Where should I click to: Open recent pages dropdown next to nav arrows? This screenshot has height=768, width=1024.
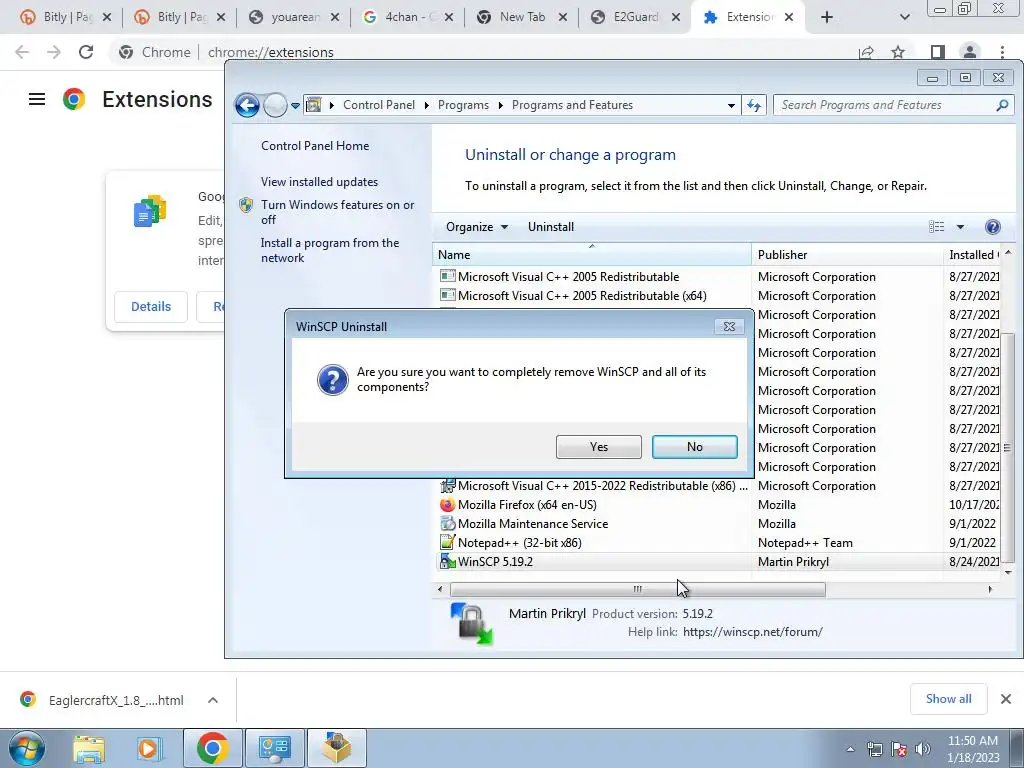[x=295, y=105]
